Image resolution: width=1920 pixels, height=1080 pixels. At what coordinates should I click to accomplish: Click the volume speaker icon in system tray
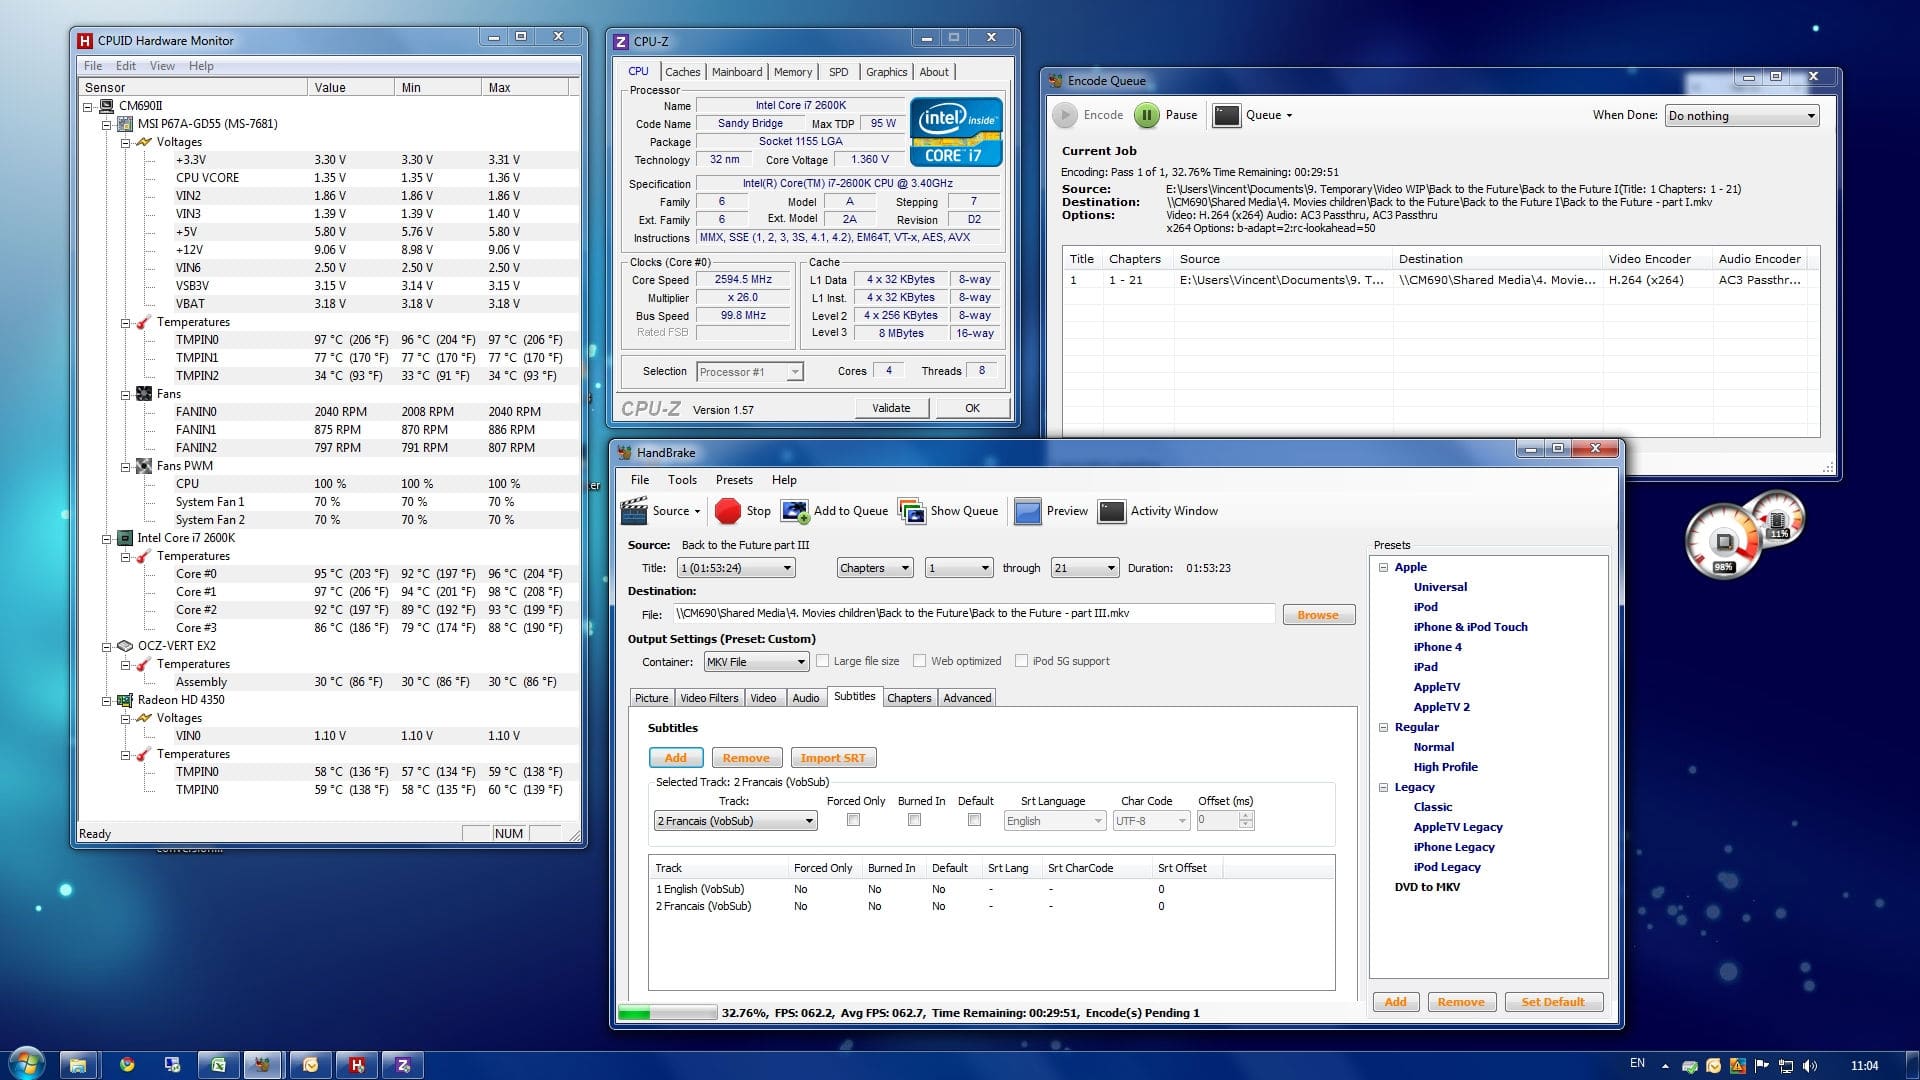(1810, 1066)
